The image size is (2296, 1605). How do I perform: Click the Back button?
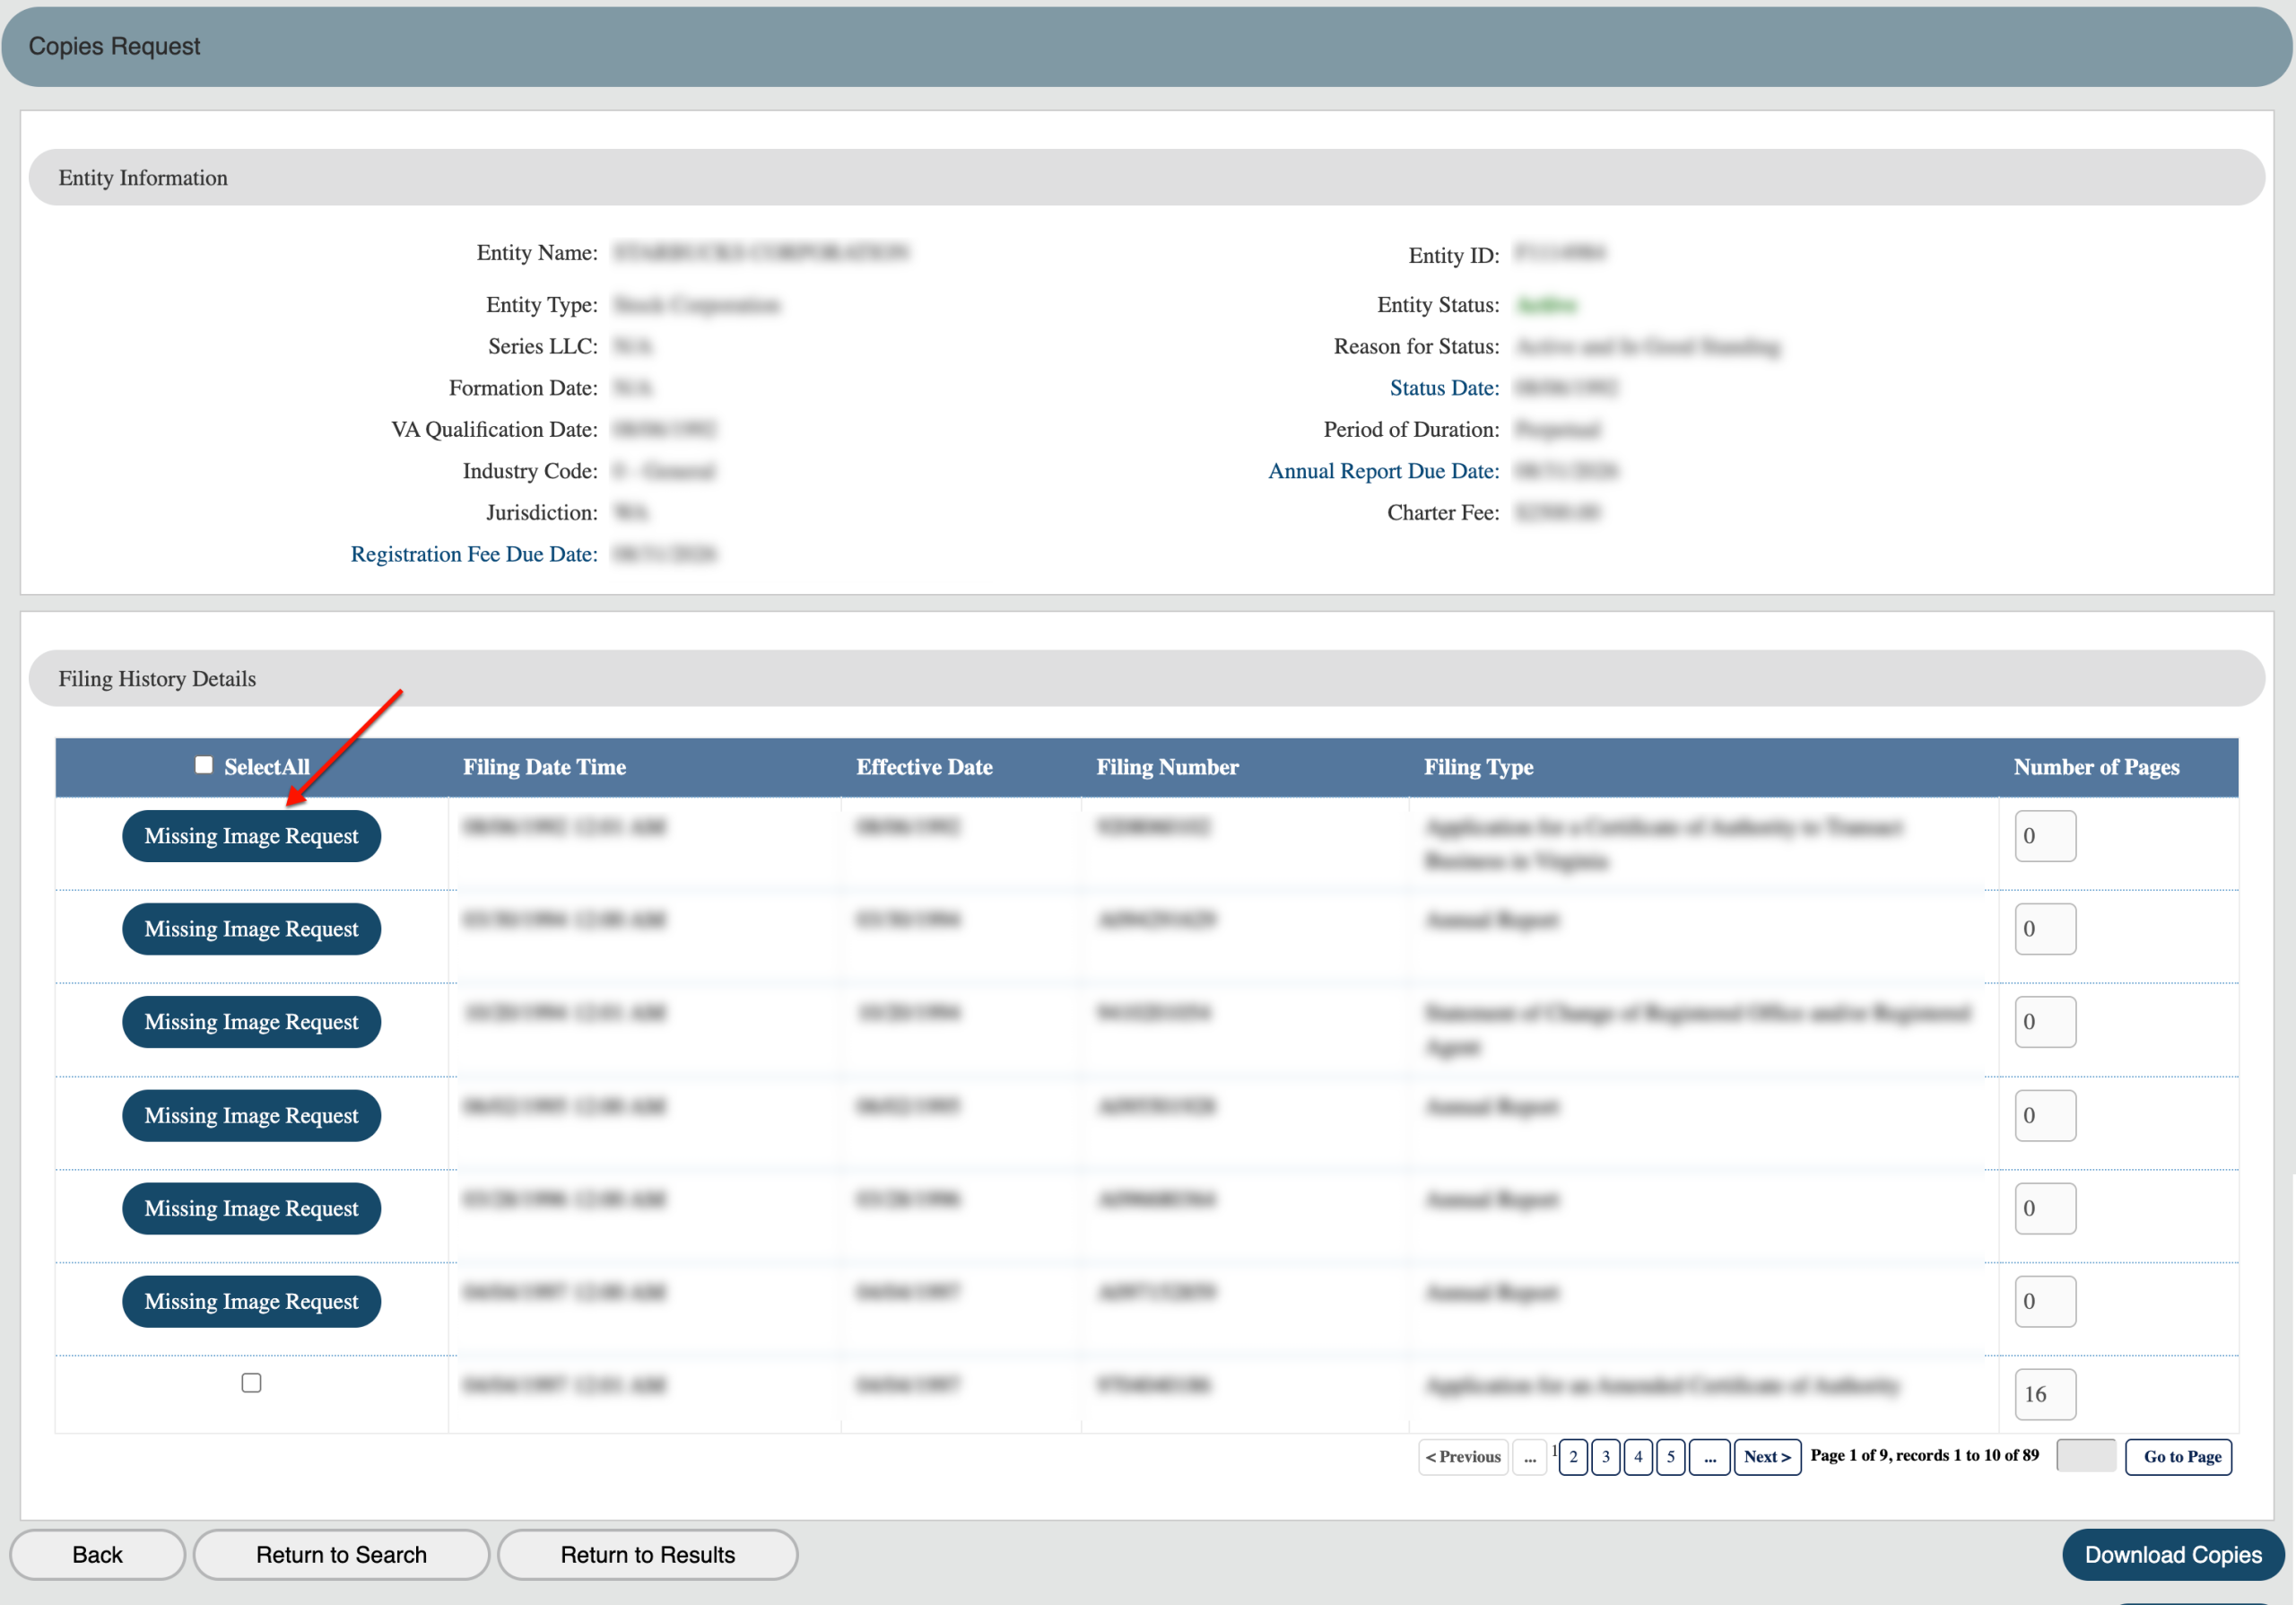click(98, 1554)
